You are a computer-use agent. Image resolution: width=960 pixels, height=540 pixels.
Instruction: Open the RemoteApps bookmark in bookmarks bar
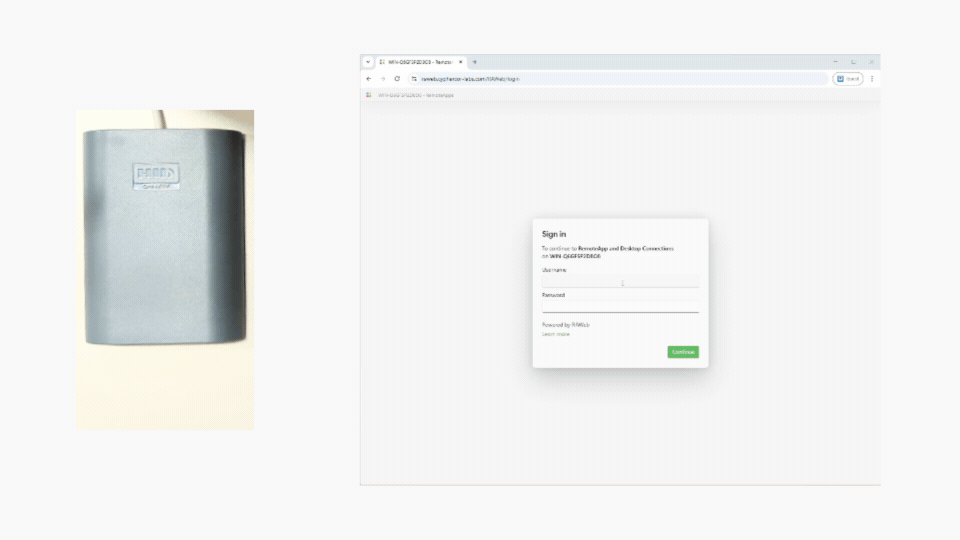coord(410,95)
